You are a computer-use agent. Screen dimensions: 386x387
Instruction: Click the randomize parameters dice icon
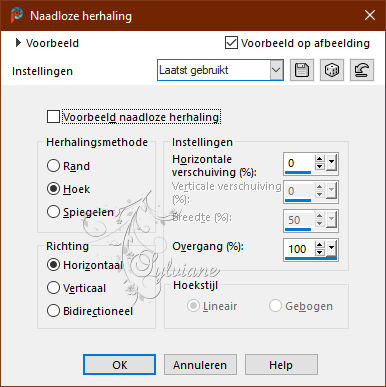pos(332,70)
